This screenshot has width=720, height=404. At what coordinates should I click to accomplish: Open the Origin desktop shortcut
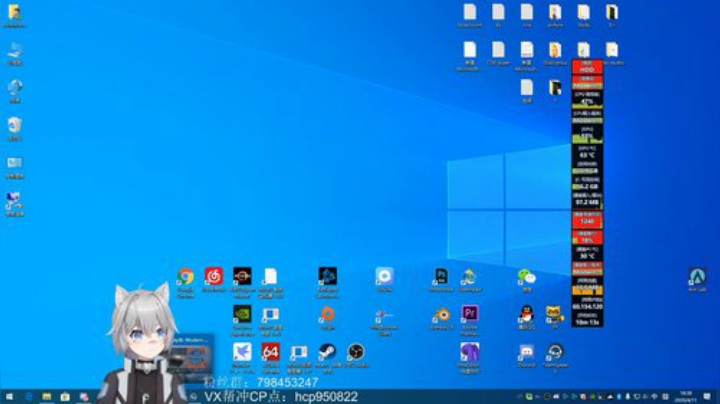tap(327, 314)
